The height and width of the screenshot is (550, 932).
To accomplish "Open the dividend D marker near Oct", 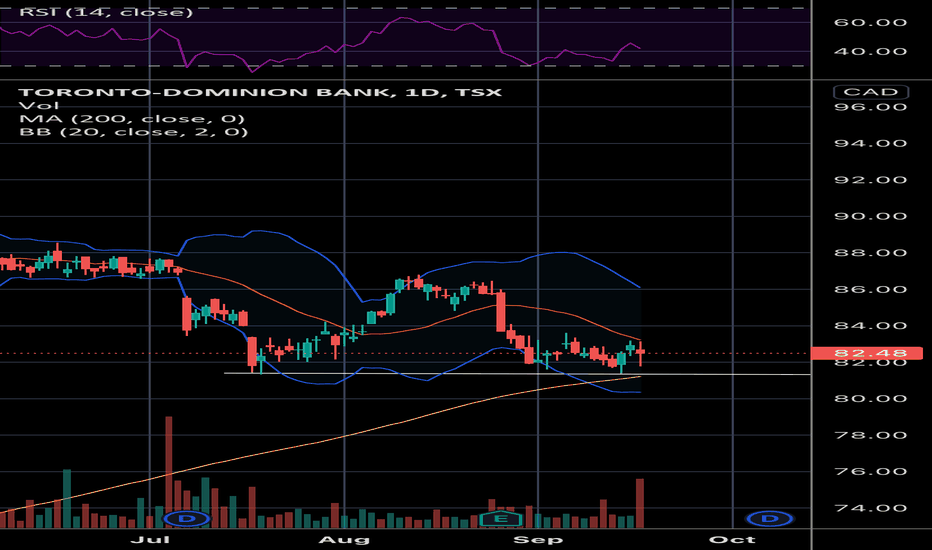I will [770, 518].
